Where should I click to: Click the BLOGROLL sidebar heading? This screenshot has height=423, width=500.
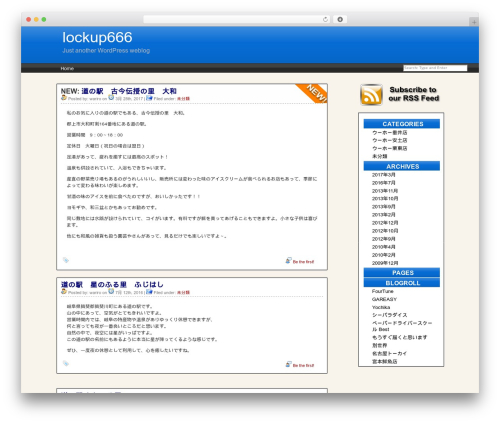402,283
